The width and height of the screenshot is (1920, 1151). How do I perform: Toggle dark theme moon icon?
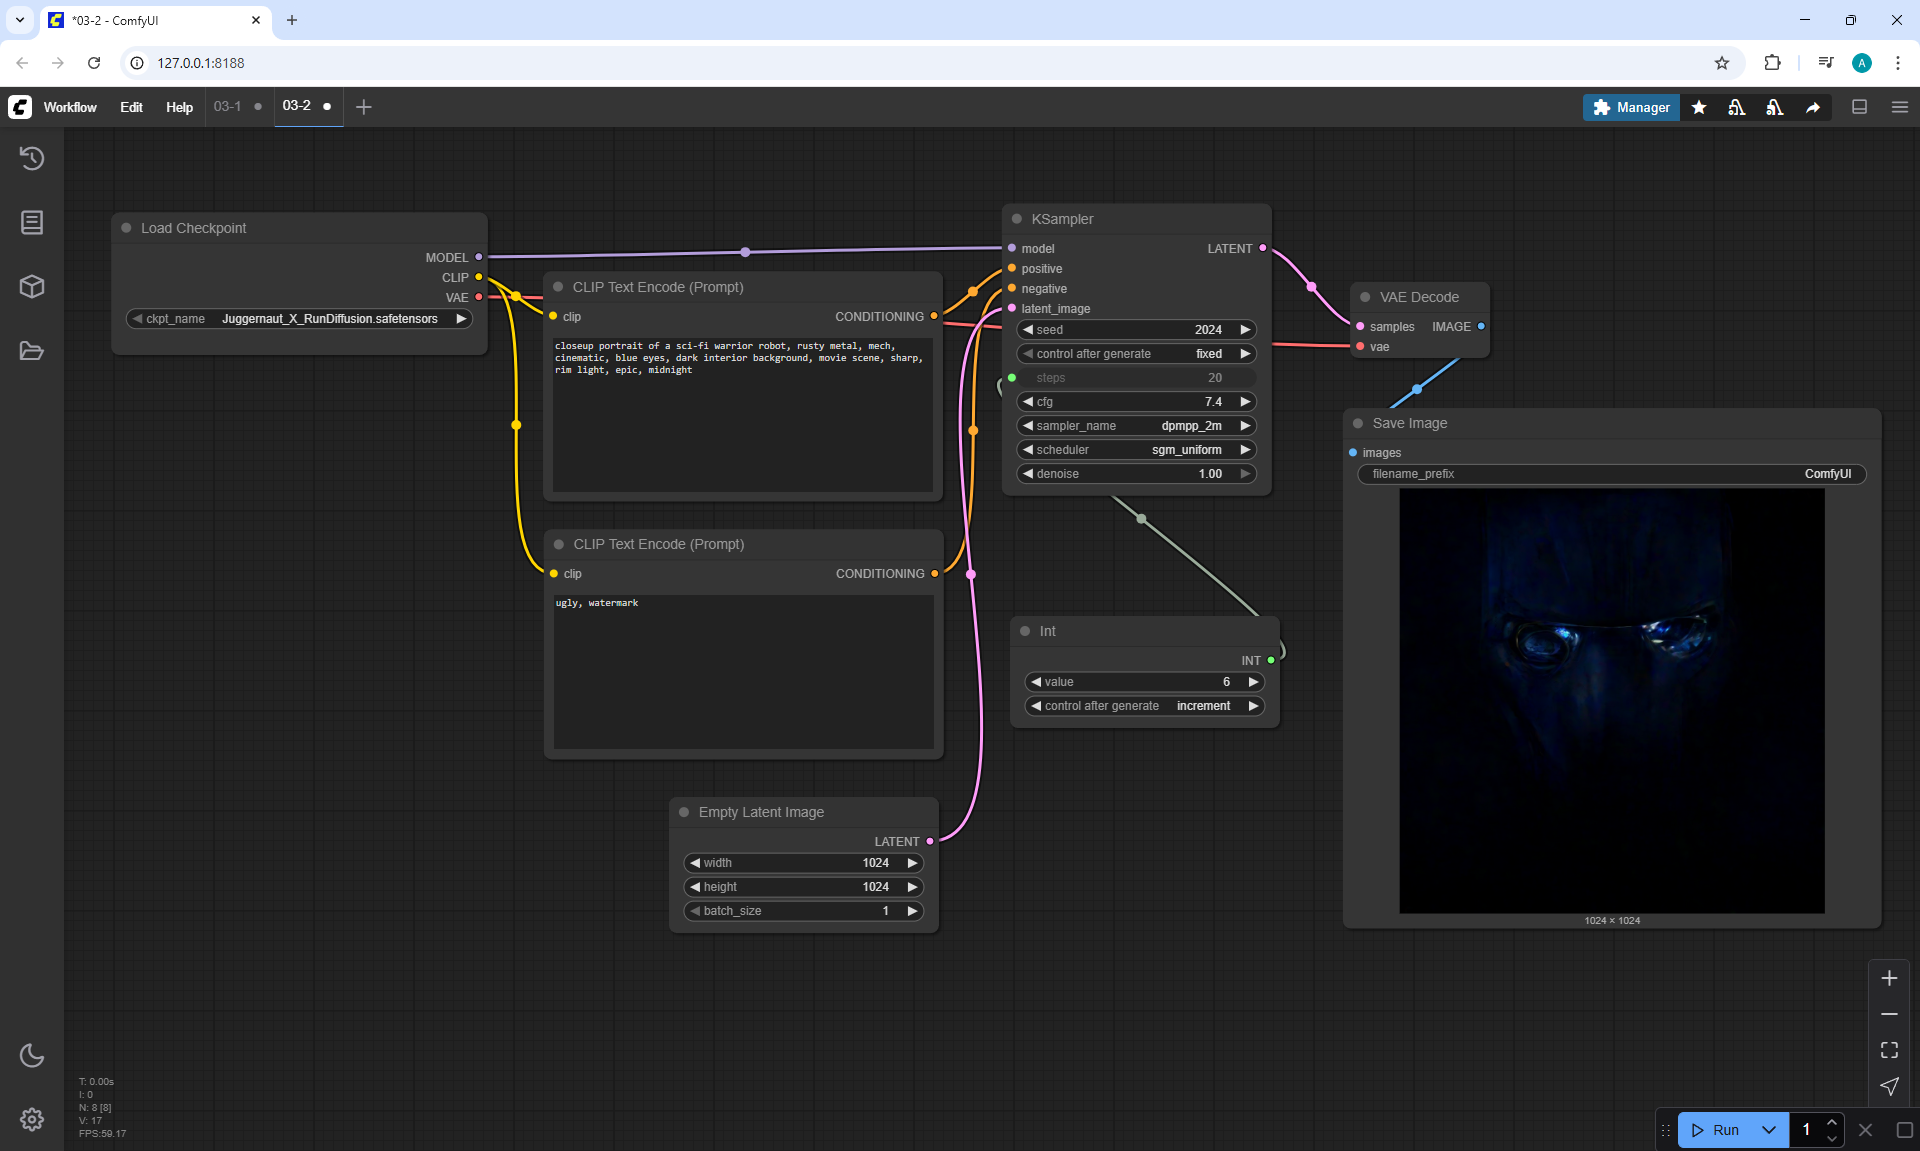[32, 1055]
